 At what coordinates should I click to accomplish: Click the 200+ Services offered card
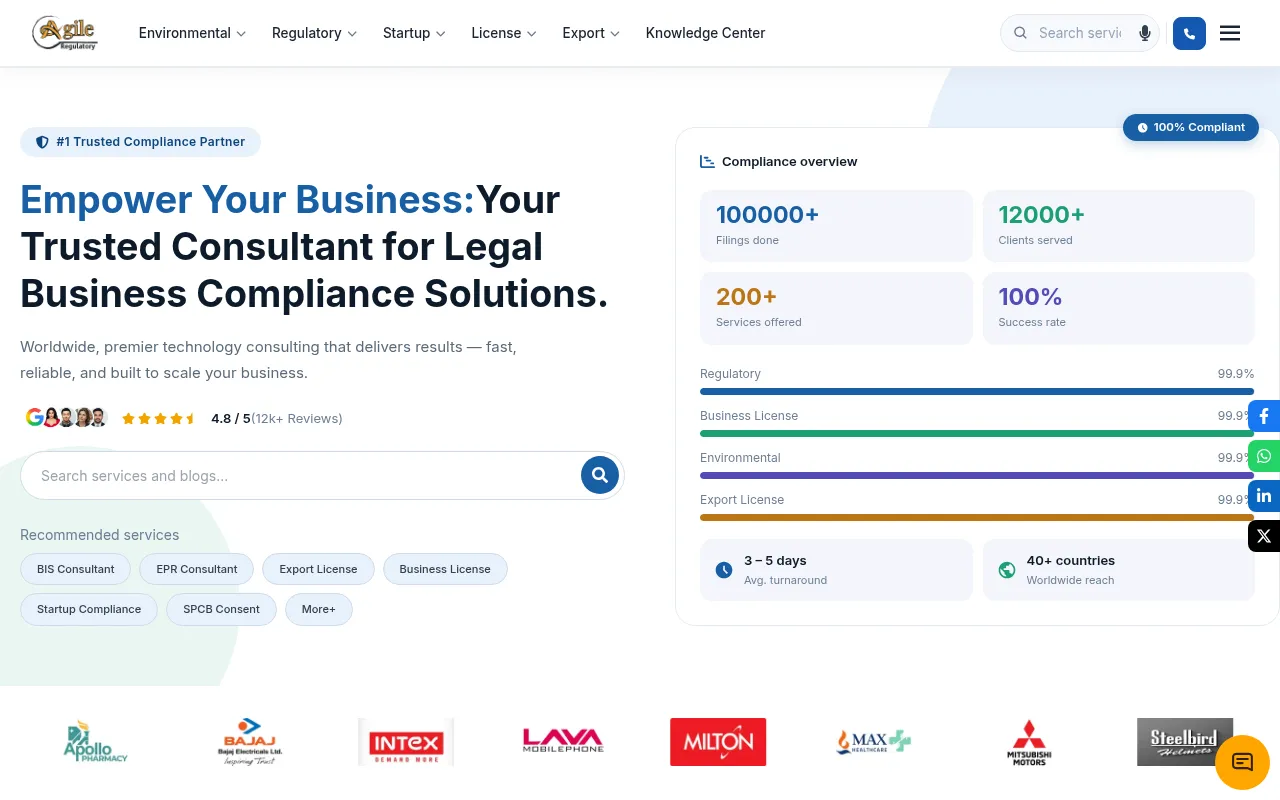pos(836,308)
